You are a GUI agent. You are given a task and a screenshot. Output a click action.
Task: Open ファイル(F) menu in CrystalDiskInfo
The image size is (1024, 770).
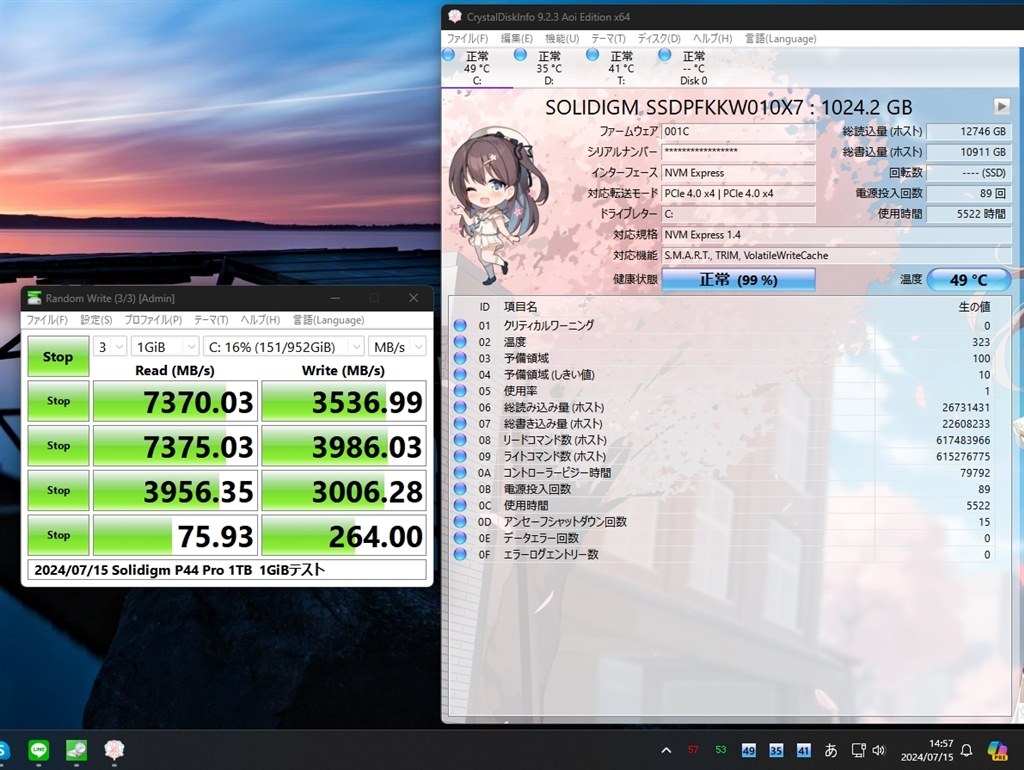point(467,39)
